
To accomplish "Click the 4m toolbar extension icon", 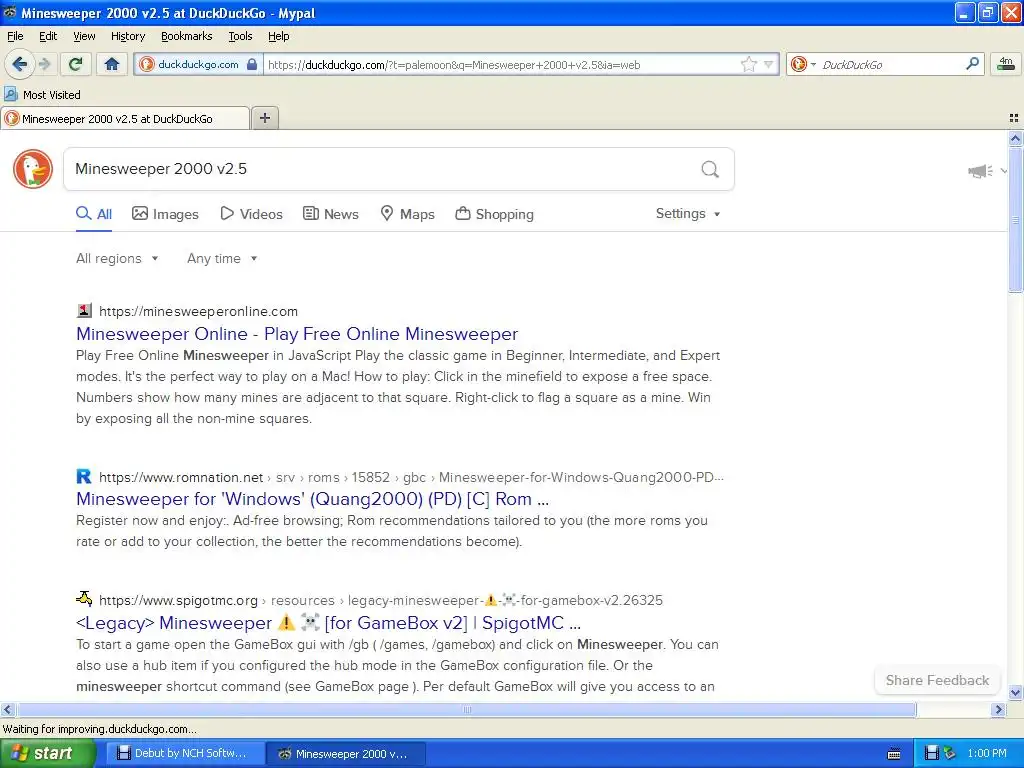I will [x=1006, y=63].
